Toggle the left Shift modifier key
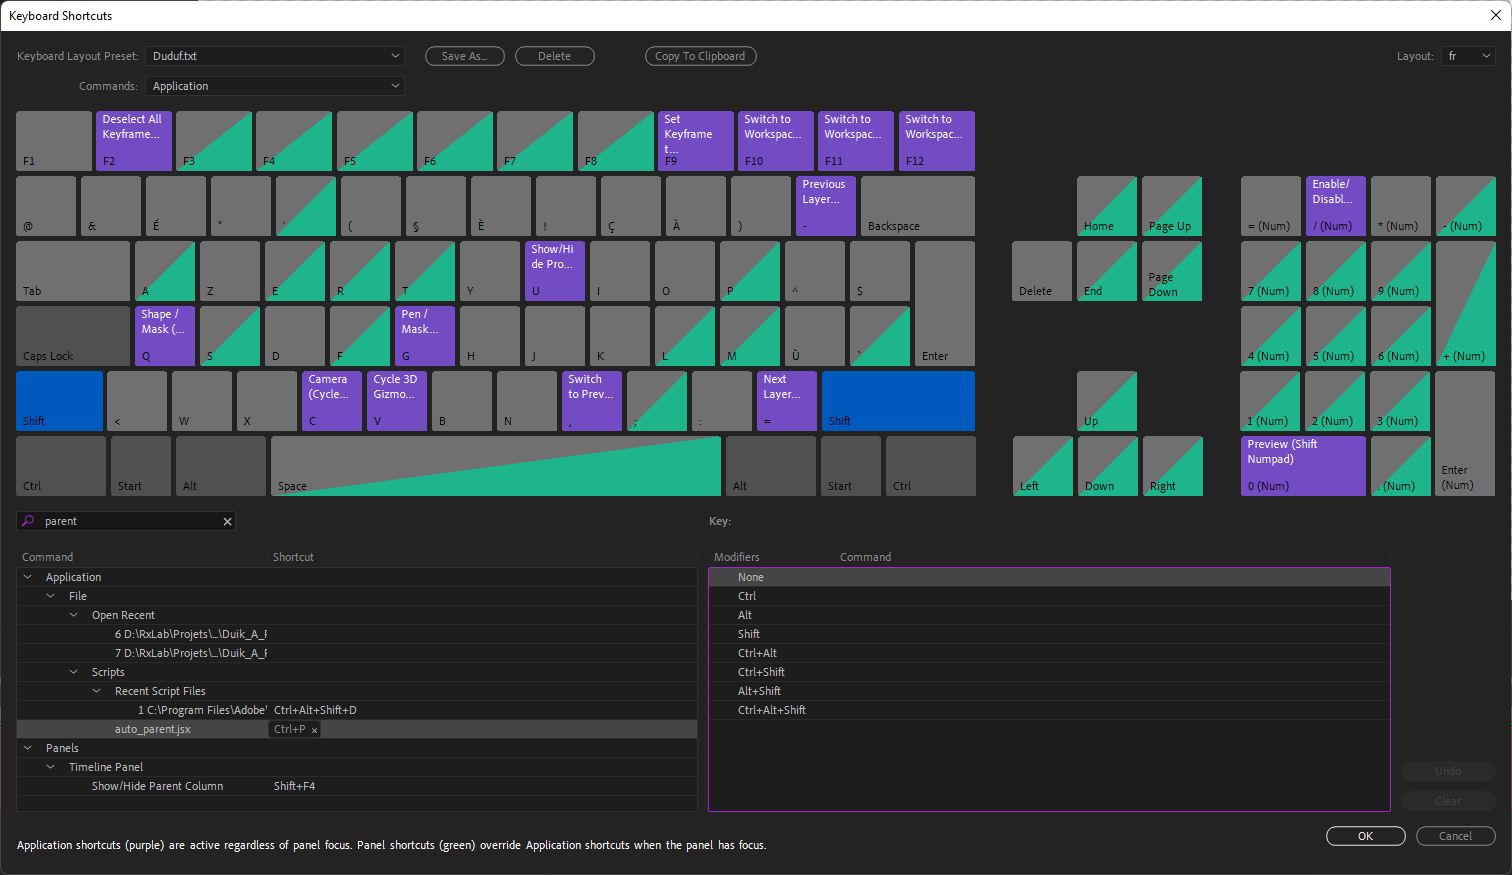Screen dimensions: 1512x875 tap(59, 401)
